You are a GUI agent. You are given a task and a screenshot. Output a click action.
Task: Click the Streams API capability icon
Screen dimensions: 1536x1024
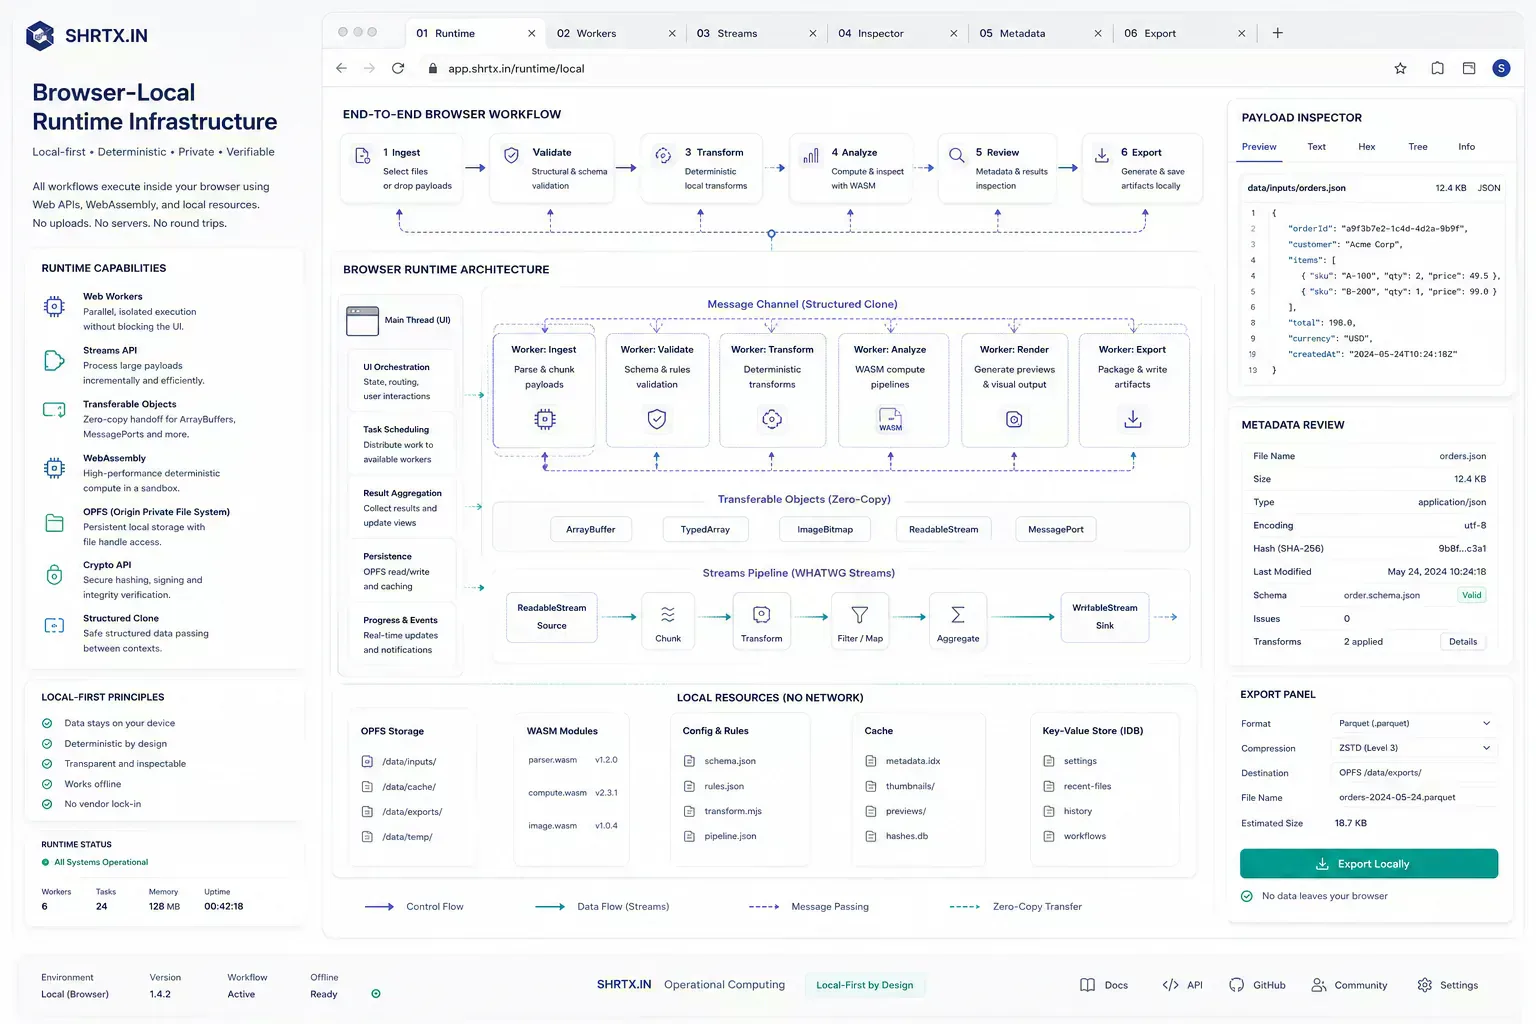click(54, 361)
